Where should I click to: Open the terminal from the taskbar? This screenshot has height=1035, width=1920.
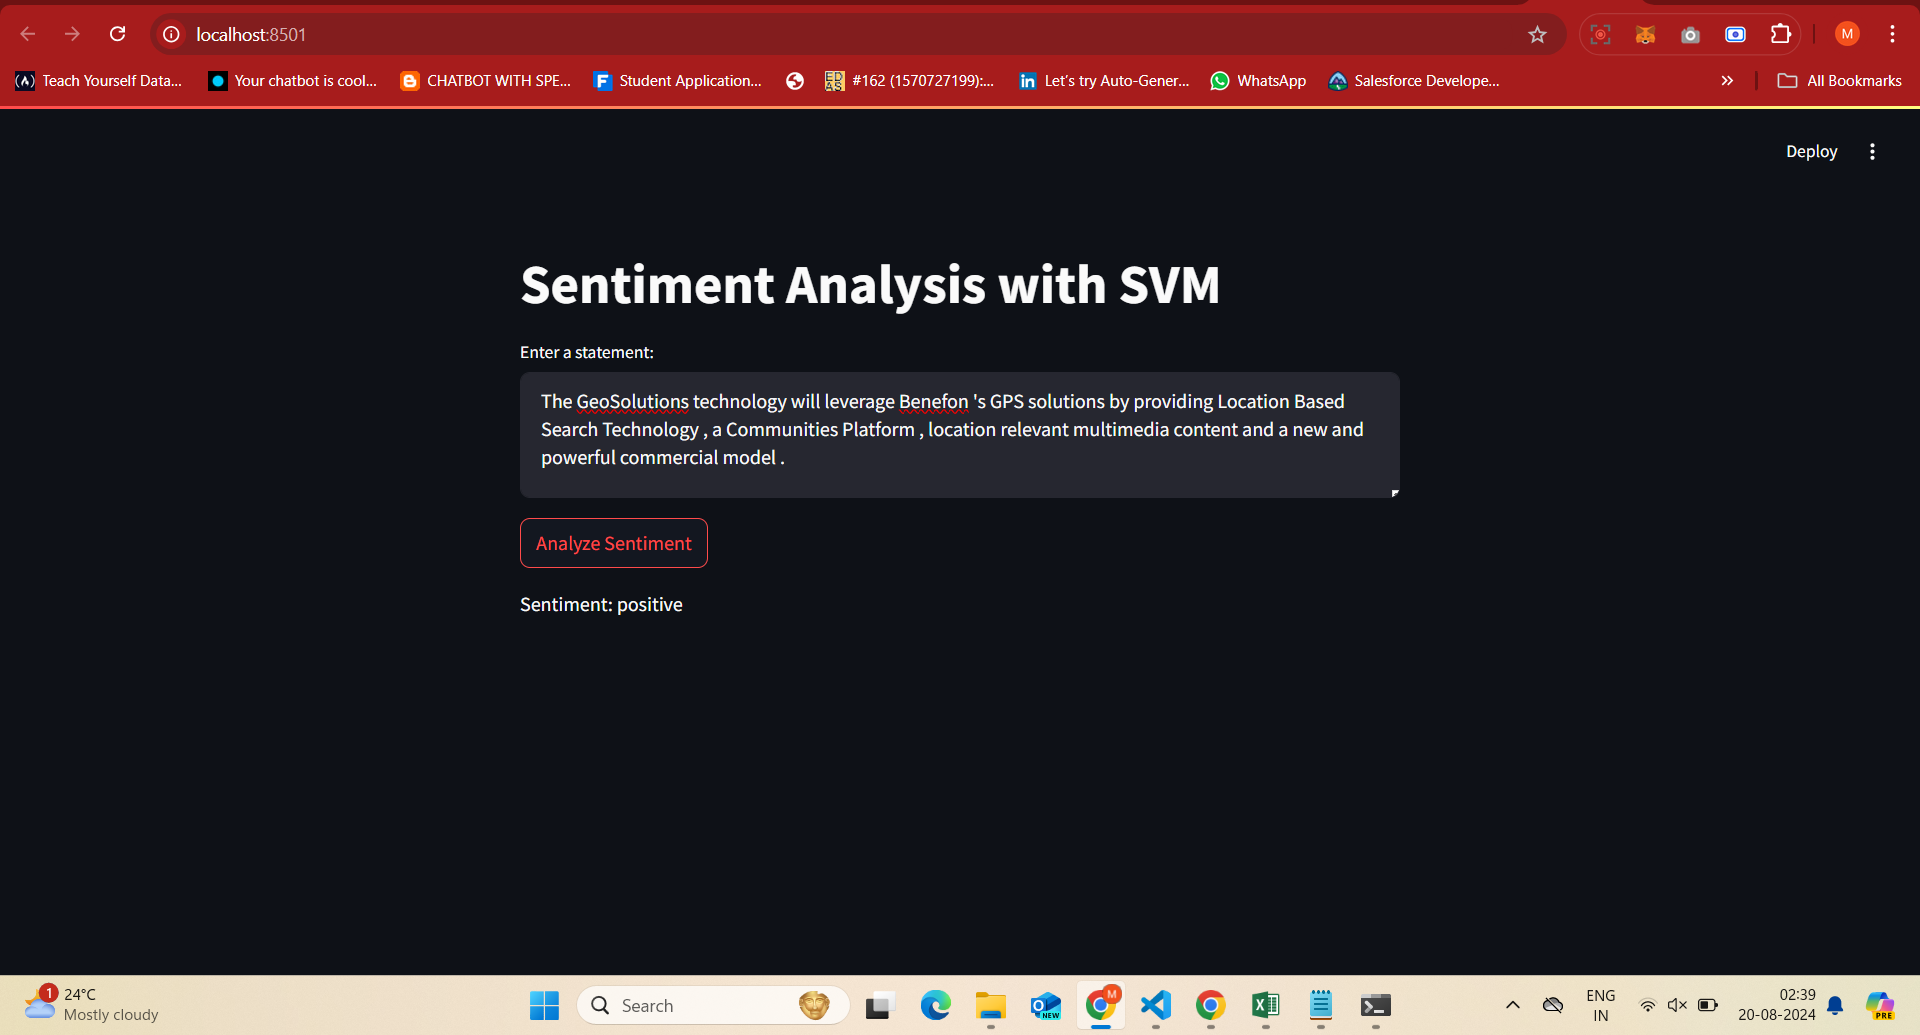point(1376,1005)
